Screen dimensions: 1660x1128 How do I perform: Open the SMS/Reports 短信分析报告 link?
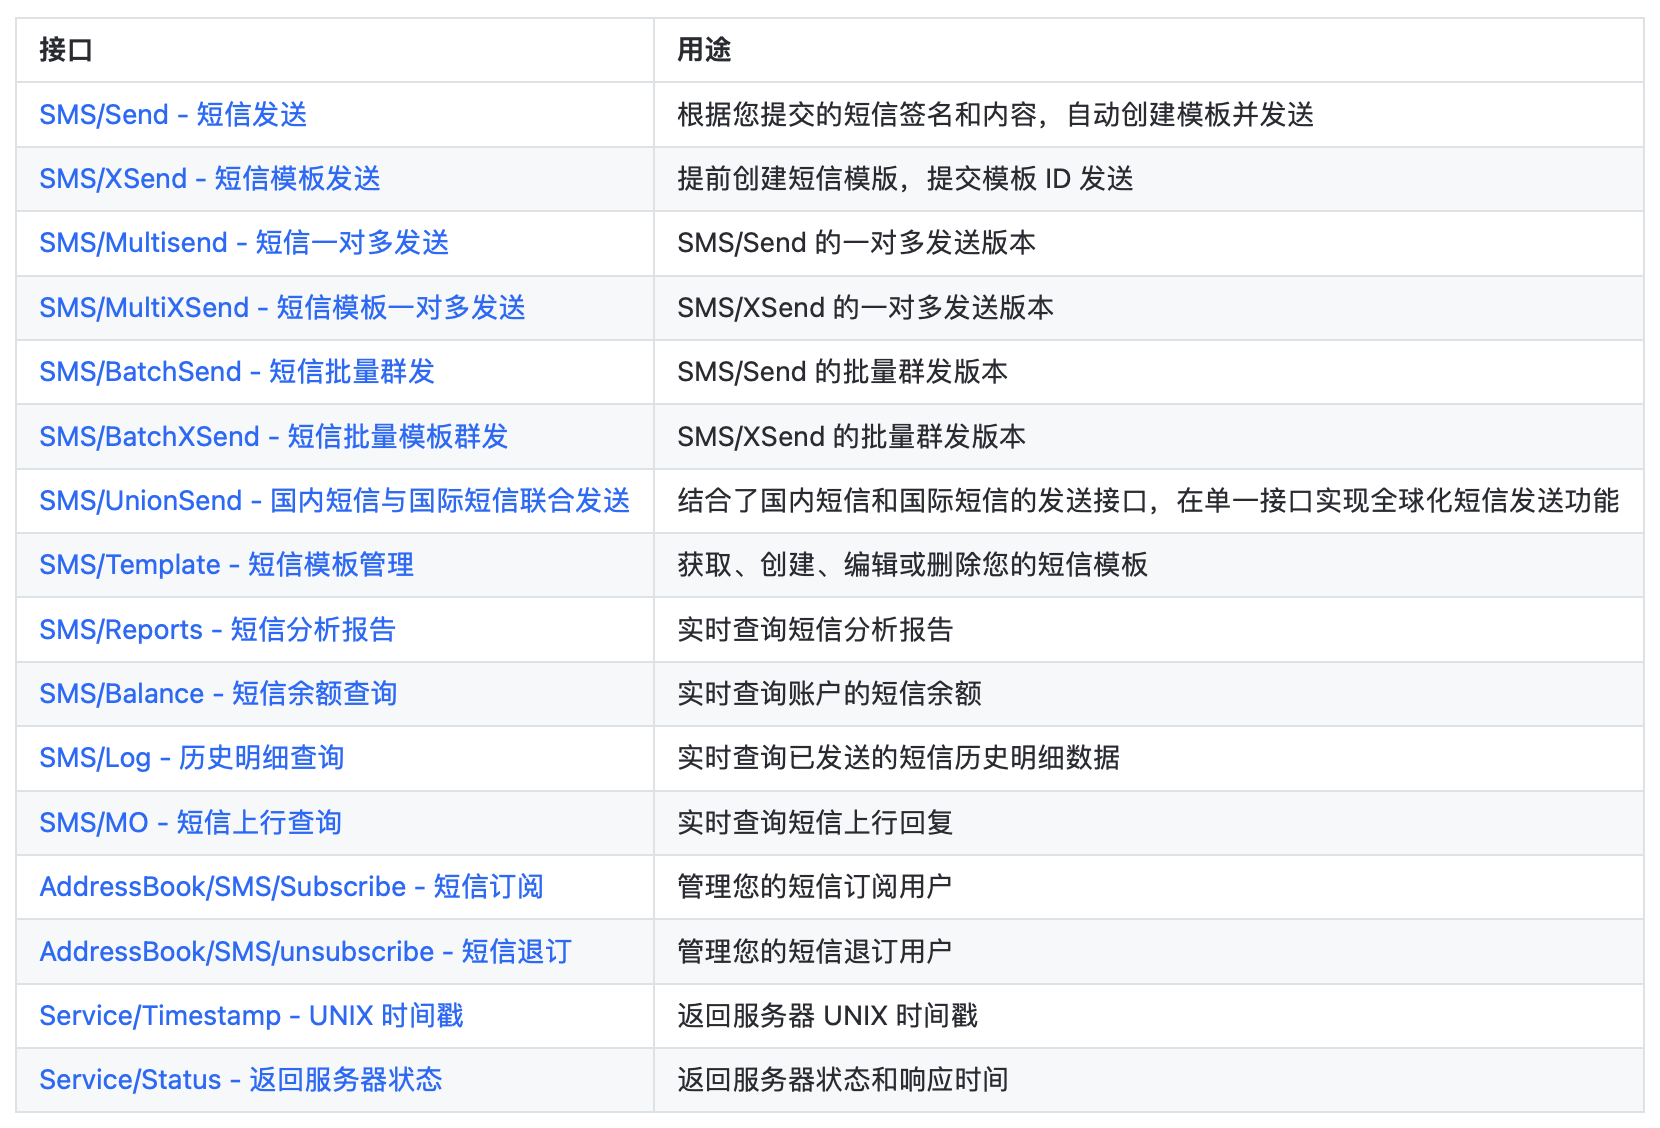(x=218, y=630)
